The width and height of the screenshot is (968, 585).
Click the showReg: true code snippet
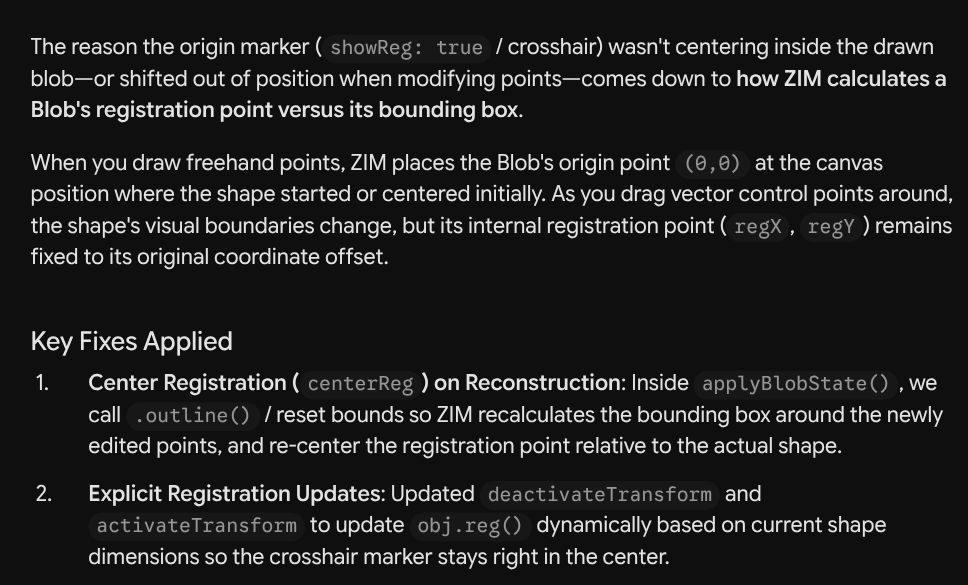click(x=406, y=48)
